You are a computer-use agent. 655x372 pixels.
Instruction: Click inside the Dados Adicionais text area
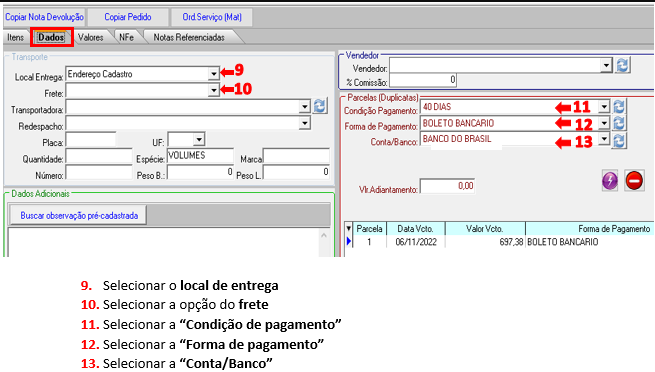(163, 242)
